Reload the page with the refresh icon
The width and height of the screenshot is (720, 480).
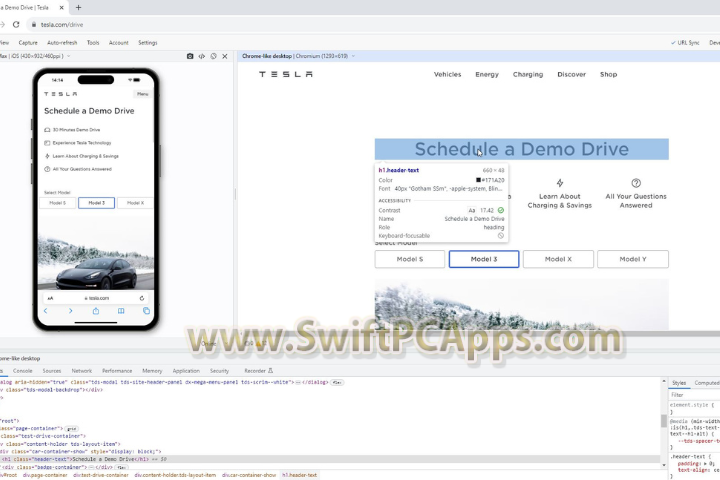click(x=16, y=25)
